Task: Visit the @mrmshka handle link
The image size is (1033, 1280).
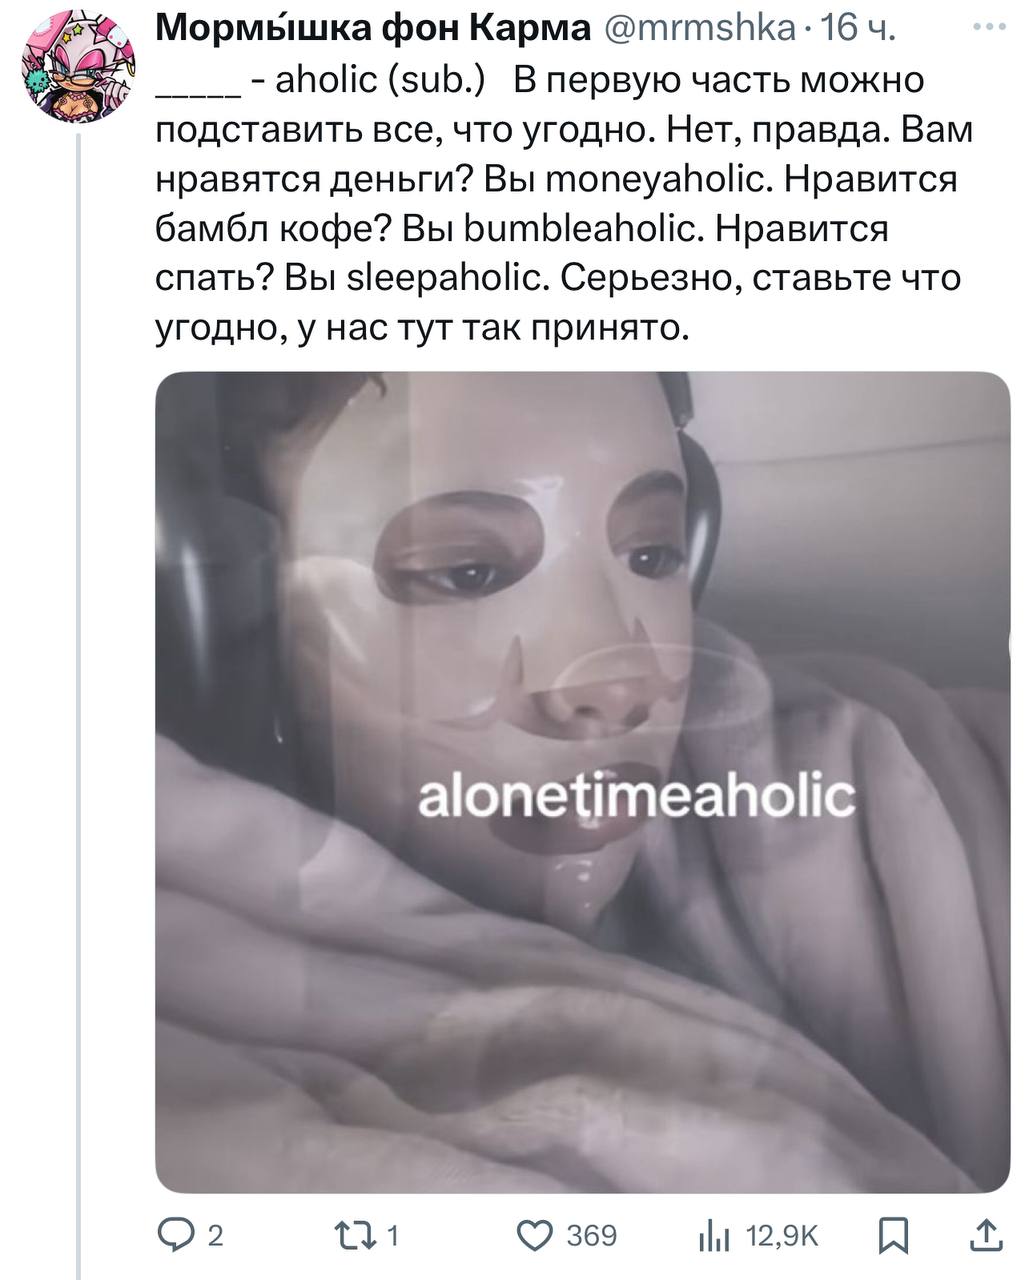Action: [x=699, y=29]
